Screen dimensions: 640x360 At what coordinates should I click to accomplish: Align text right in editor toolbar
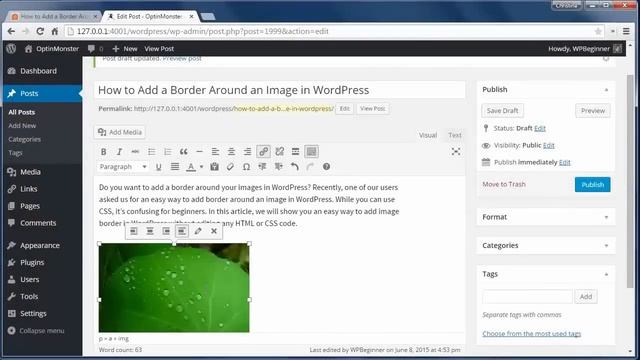coord(247,152)
